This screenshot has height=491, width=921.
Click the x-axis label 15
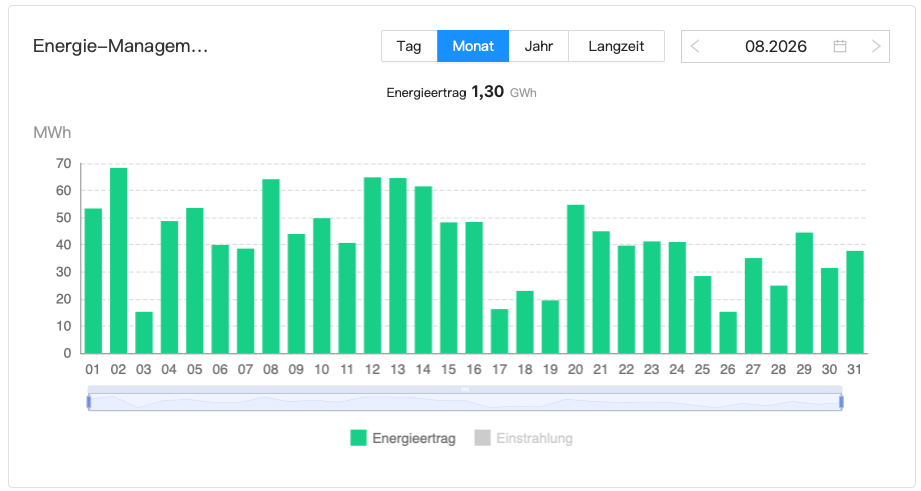(449, 369)
